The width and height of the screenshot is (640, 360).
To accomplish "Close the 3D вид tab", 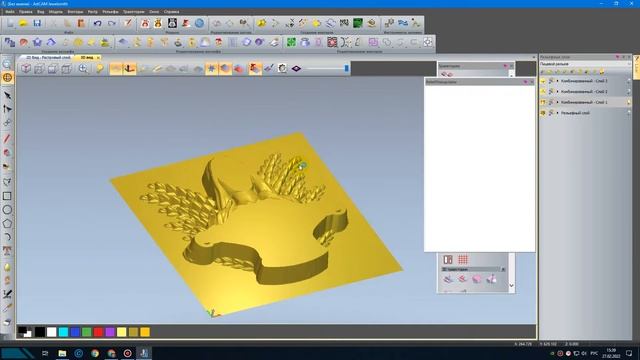I will click(x=98, y=58).
